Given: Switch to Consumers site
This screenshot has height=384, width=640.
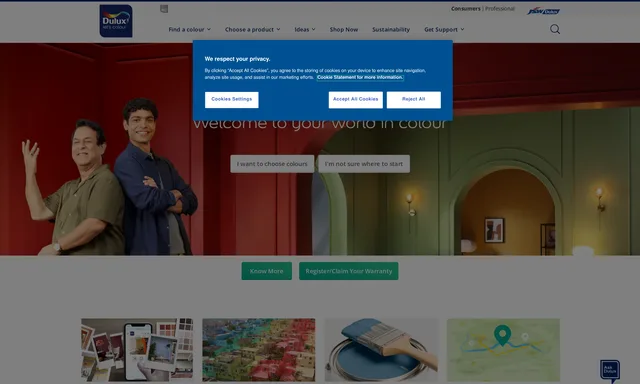Looking at the screenshot, I should (x=465, y=9).
